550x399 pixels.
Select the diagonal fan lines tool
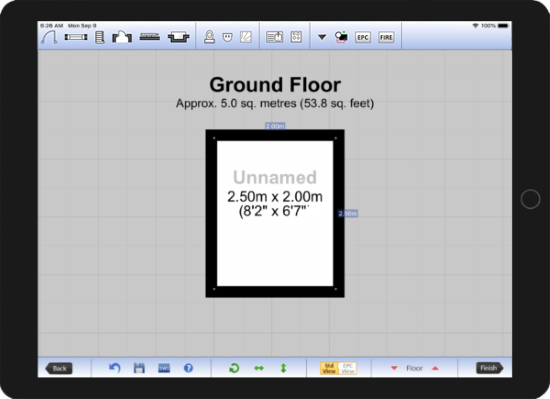[246, 37]
